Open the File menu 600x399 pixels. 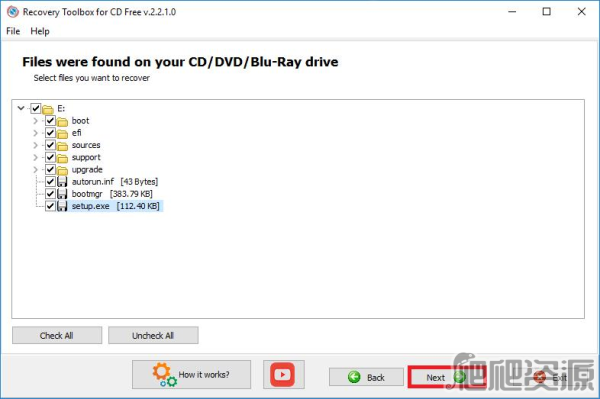click(x=13, y=31)
